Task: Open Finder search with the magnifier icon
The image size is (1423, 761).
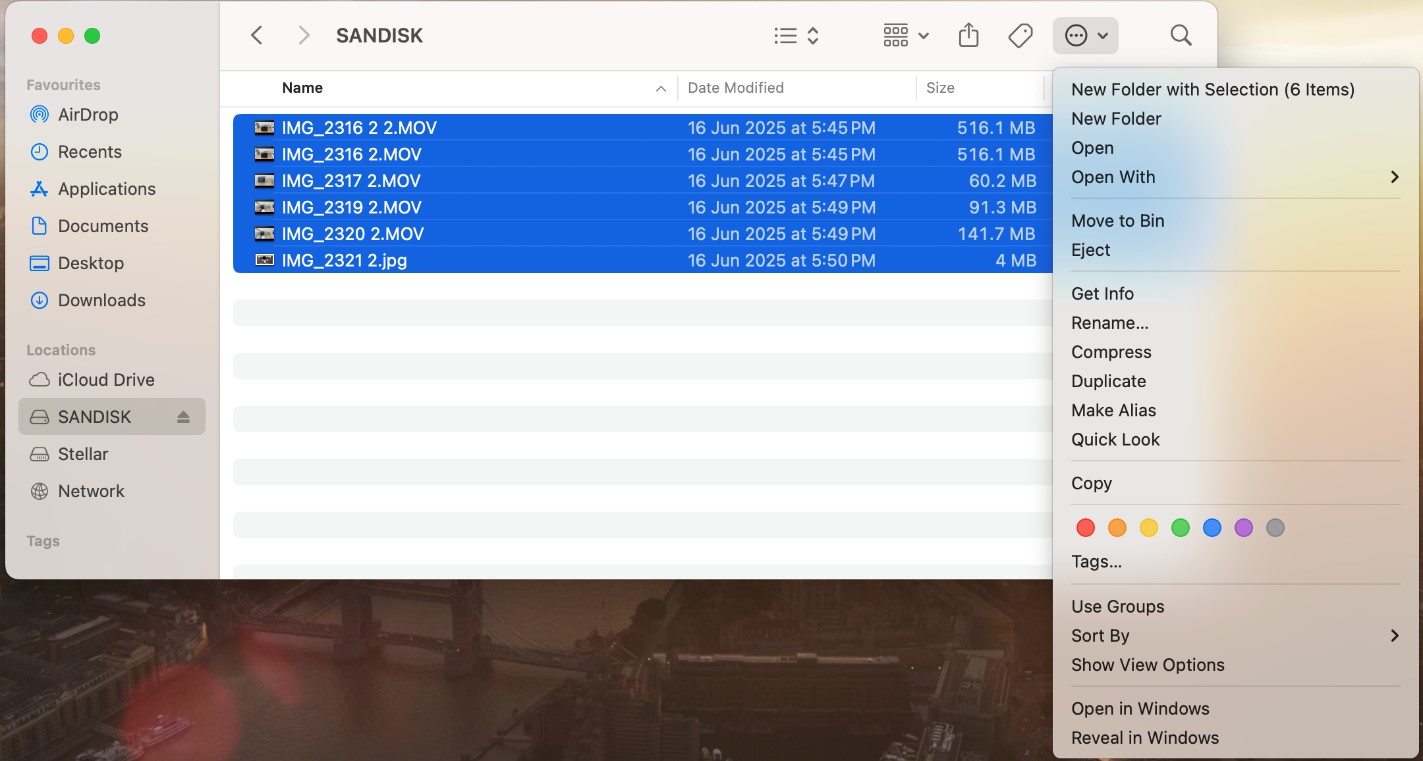Action: pos(1180,36)
